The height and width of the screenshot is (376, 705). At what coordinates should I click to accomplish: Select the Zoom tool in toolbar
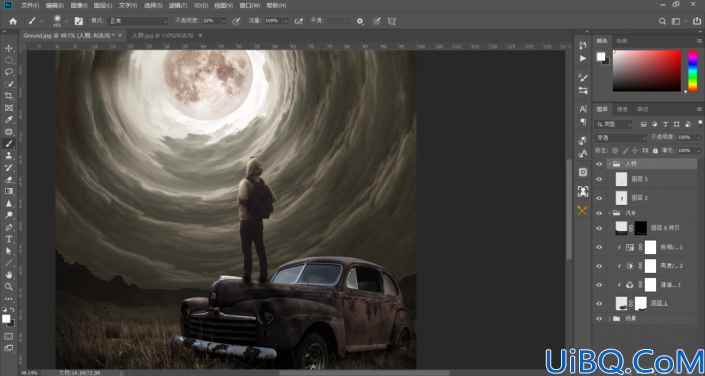click(9, 286)
